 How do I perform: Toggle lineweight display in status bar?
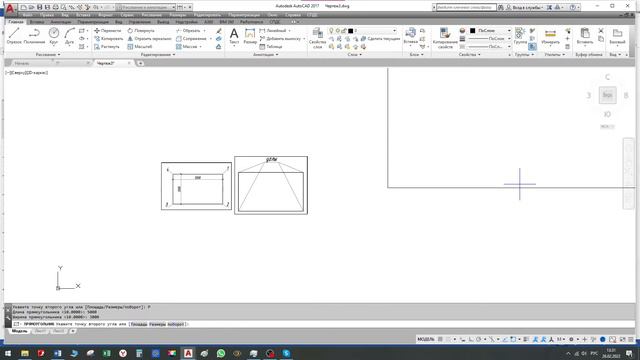tap(526, 339)
